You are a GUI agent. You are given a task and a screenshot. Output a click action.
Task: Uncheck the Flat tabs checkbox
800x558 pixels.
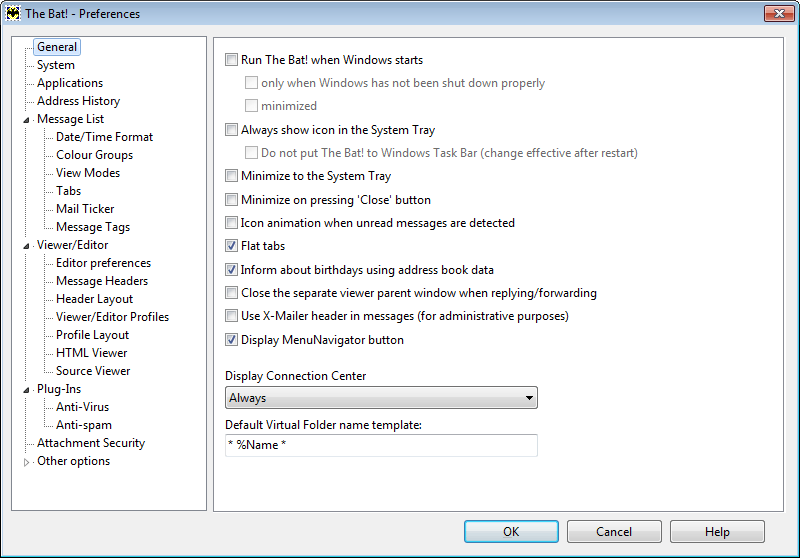(232, 246)
